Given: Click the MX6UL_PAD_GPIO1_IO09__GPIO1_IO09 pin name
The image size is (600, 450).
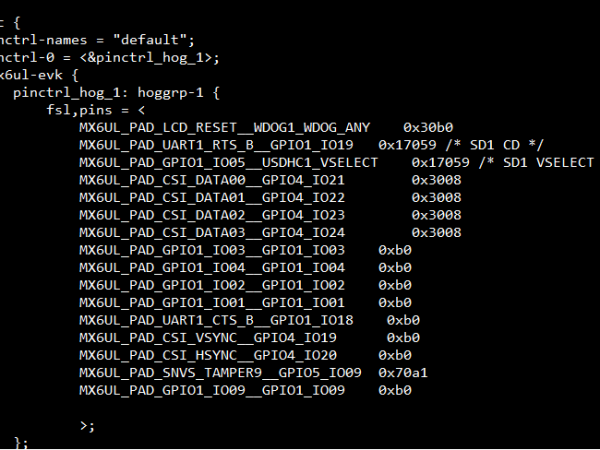Looking at the screenshot, I should pyautogui.click(x=212, y=390).
